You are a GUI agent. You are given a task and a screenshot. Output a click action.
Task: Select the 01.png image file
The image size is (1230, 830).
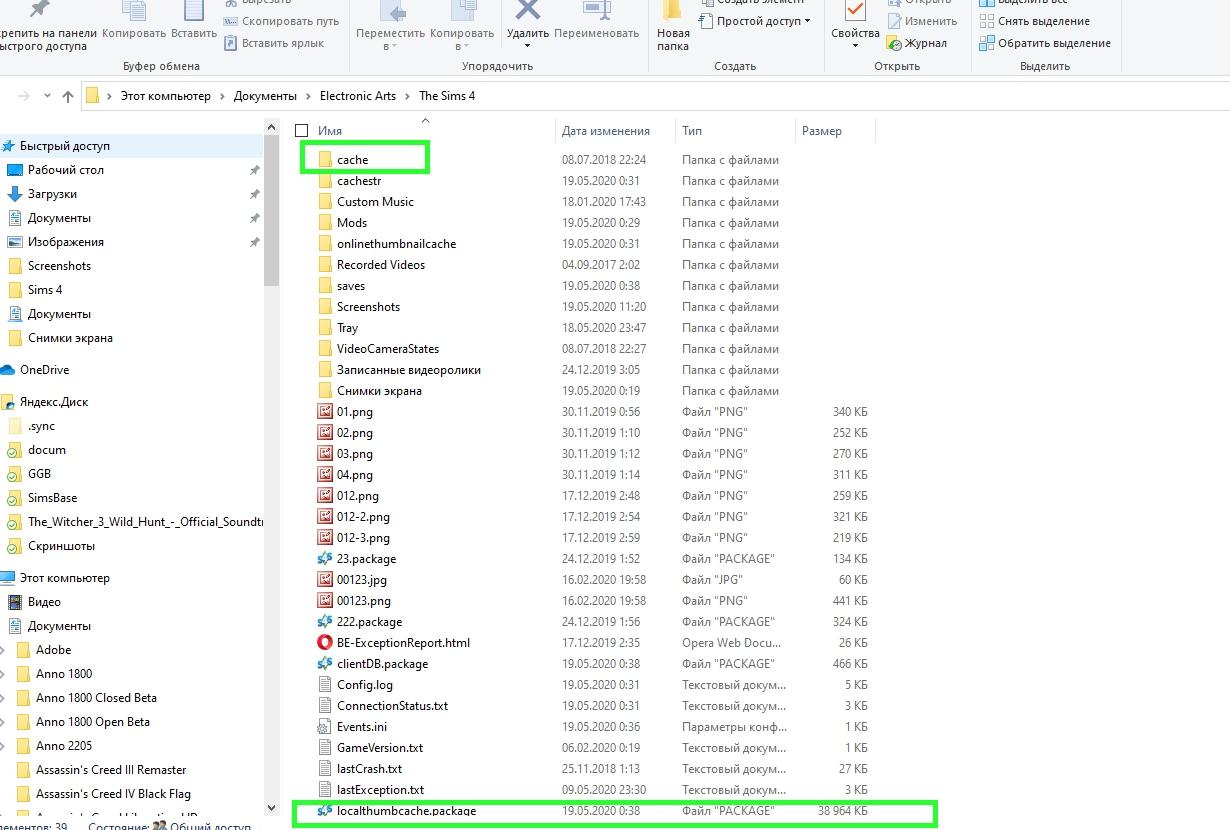(x=354, y=412)
